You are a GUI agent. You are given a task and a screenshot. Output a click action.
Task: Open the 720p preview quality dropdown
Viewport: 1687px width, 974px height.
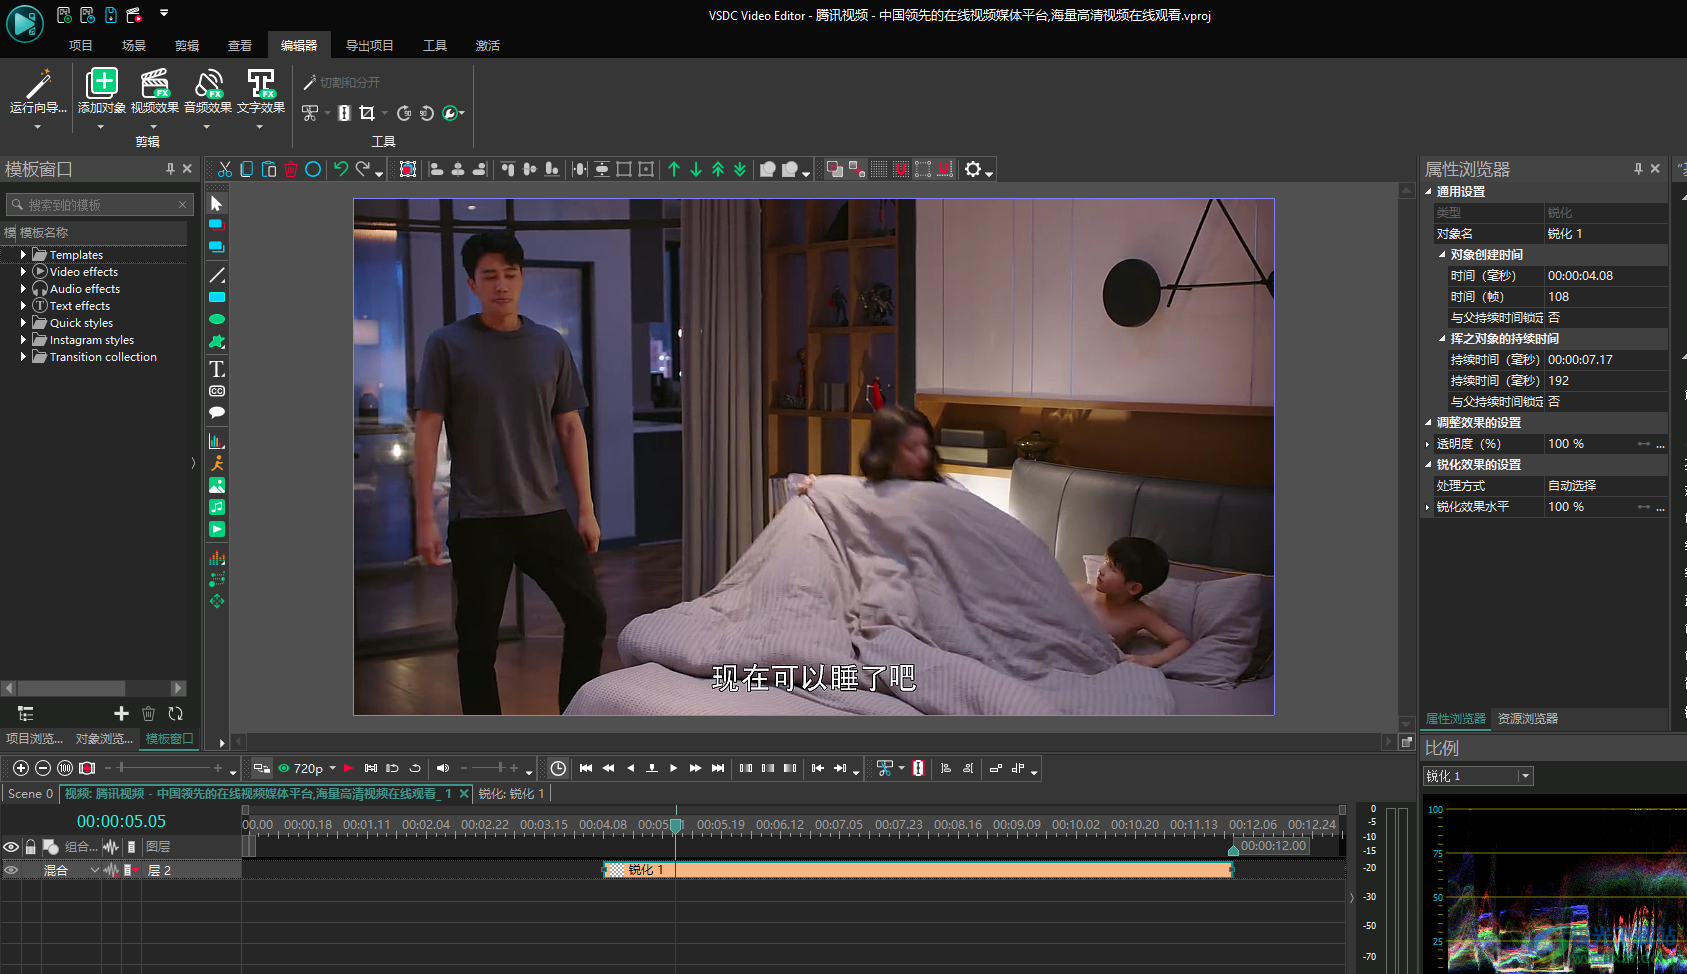(332, 768)
